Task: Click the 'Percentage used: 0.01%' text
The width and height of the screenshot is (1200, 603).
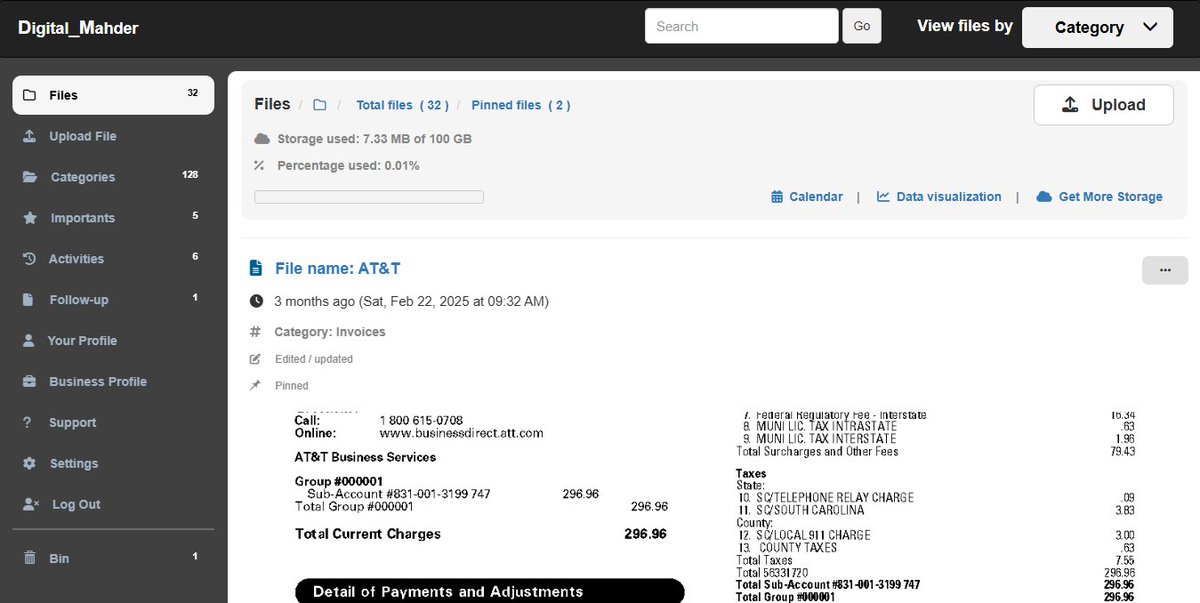Action: [x=348, y=166]
